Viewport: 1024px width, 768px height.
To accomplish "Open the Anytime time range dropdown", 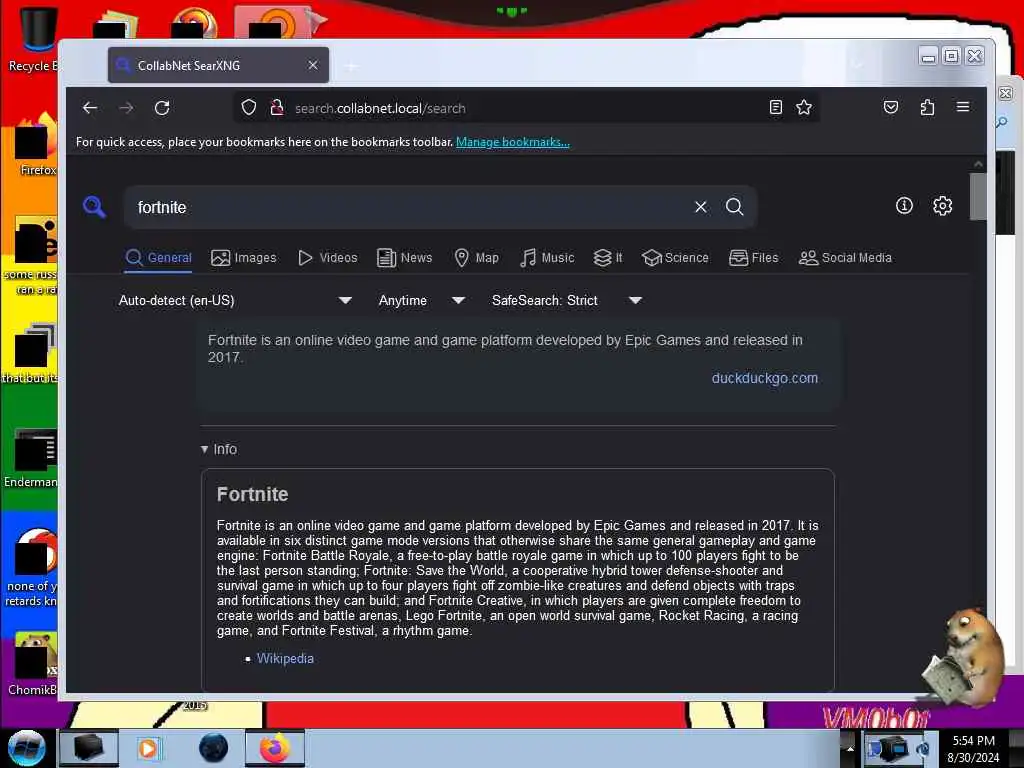I will (x=422, y=300).
